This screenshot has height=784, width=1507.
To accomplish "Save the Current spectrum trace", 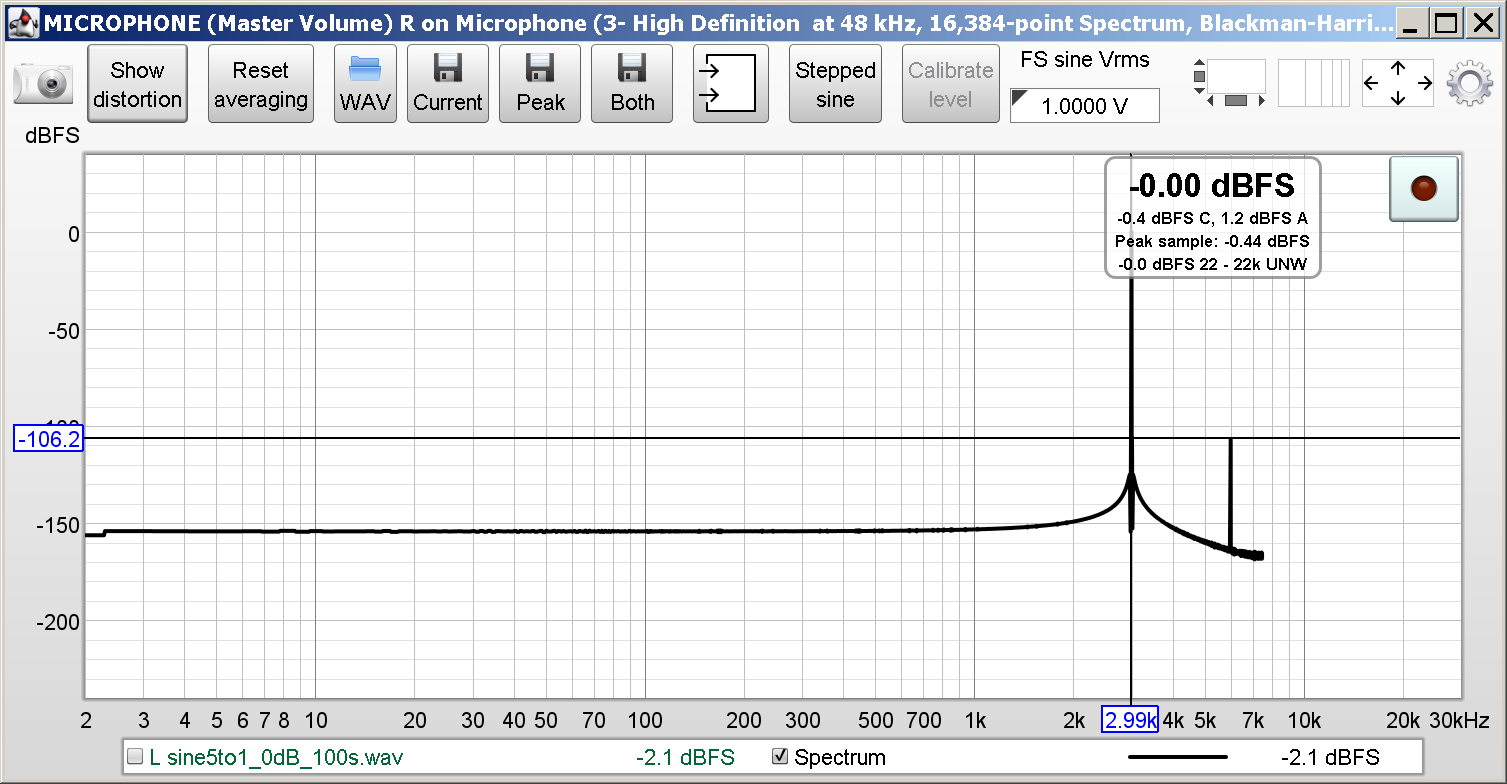I will (447, 84).
